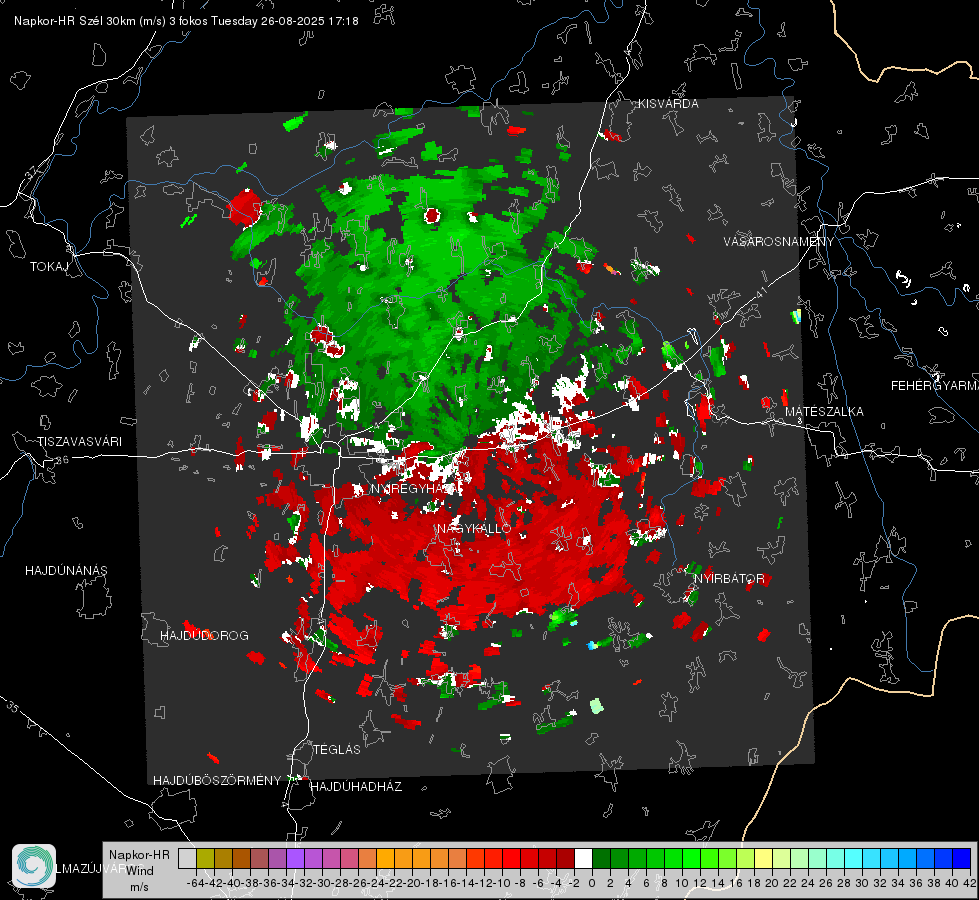This screenshot has height=900, width=979.
Task: Select the HAJDÚDOROG town label
Action: click(x=204, y=636)
